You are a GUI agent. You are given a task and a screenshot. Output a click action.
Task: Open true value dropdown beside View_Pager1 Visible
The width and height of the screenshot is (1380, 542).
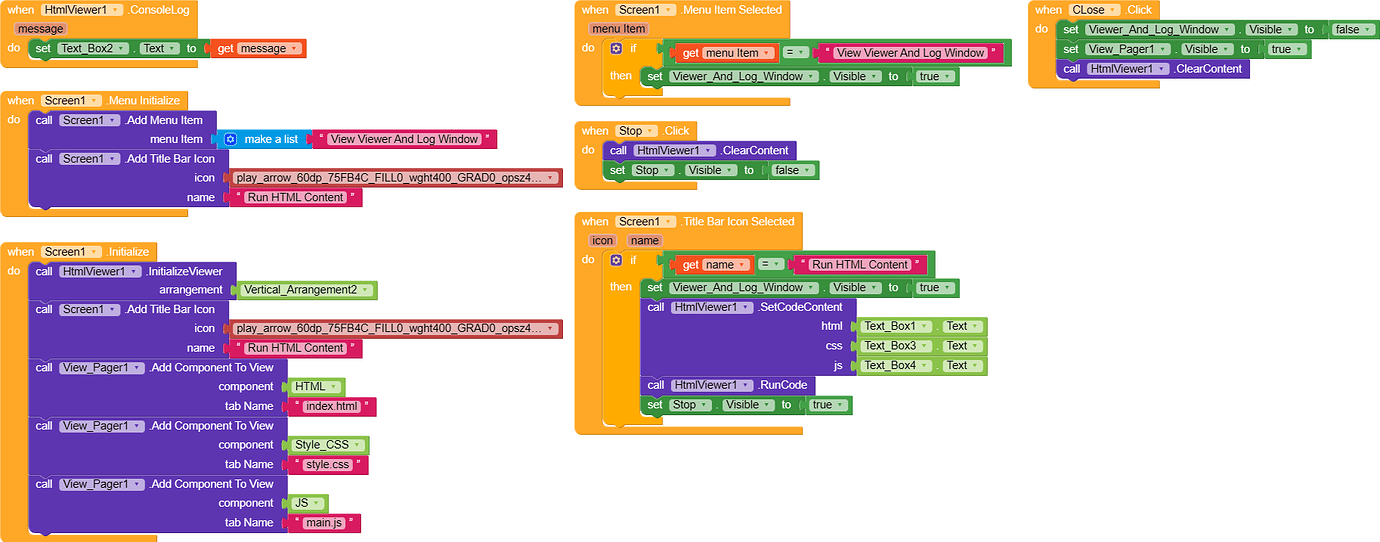pos(1287,49)
